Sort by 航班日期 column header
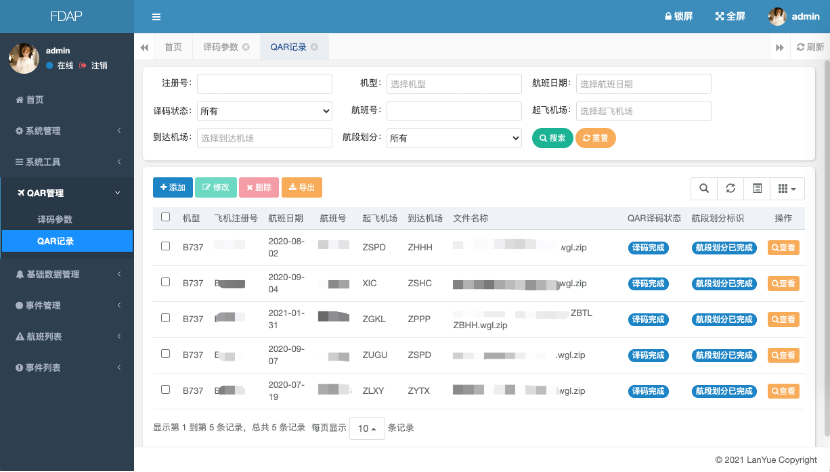Image resolution: width=830 pixels, height=472 pixels. [x=286, y=218]
